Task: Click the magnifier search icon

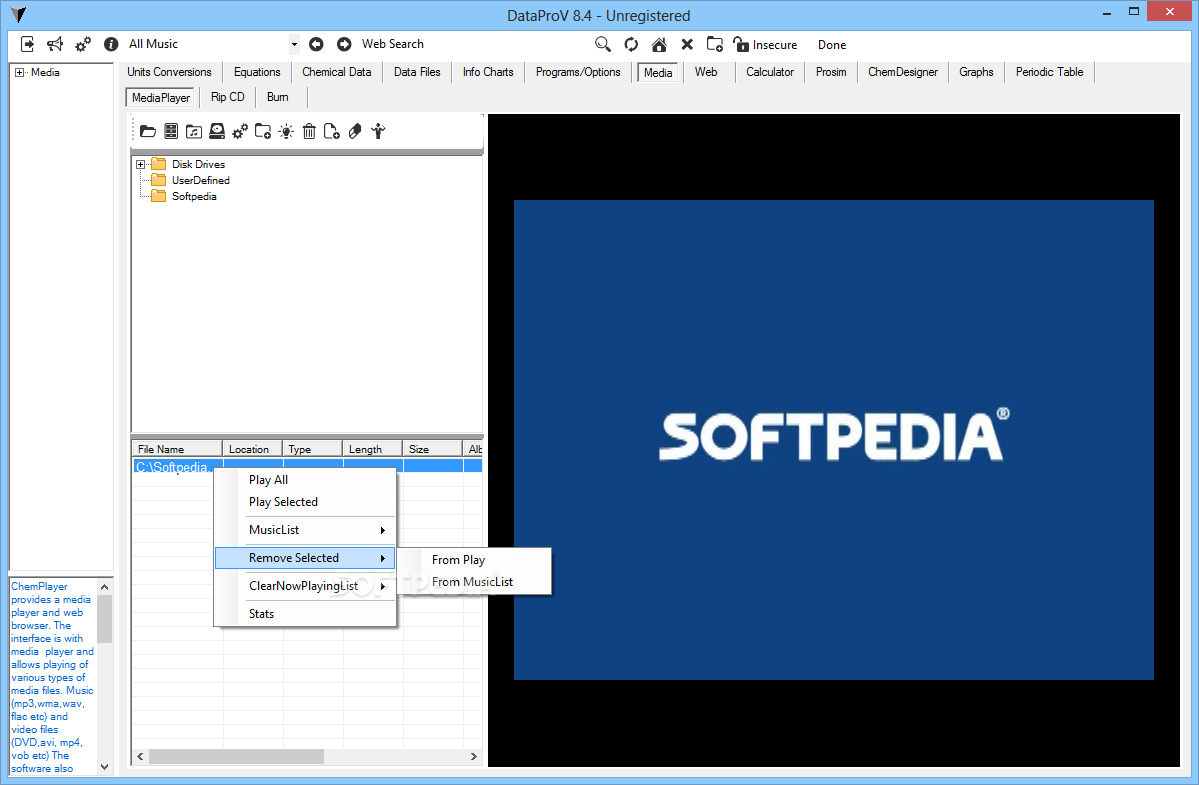Action: [603, 44]
